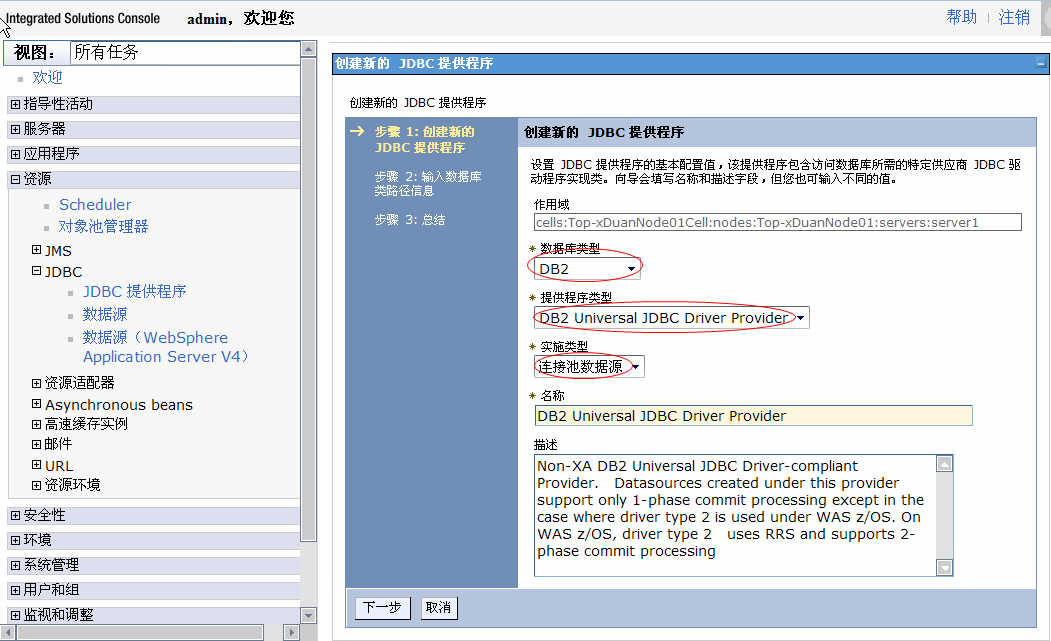
Task: Open the JDBC 提供程序 link
Action: coord(134,292)
